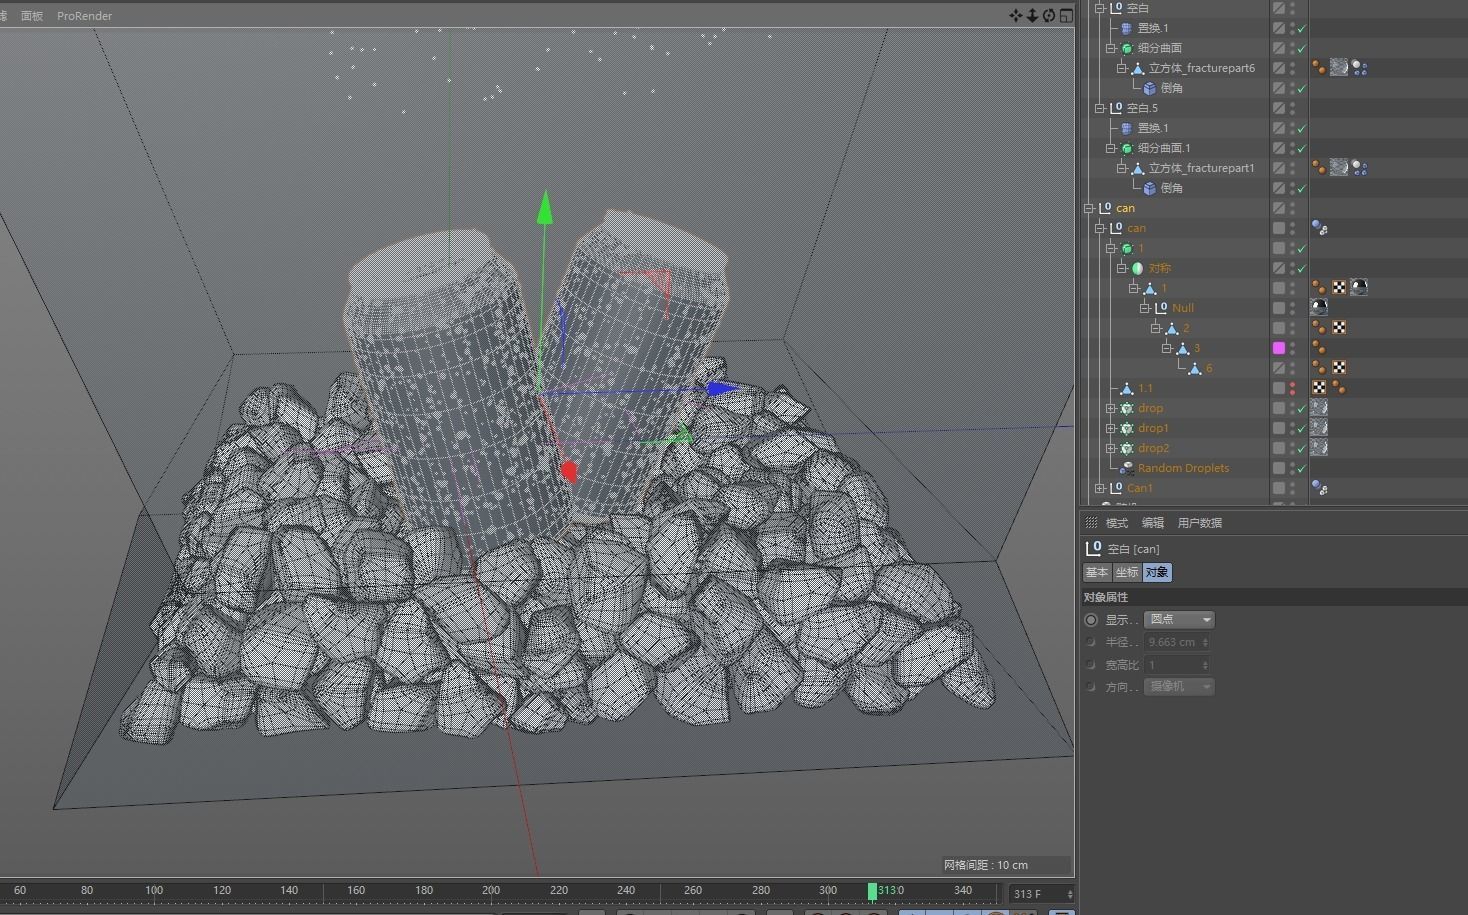Expand the drop object hierarchy
The image size is (1468, 915).
click(x=1111, y=408)
